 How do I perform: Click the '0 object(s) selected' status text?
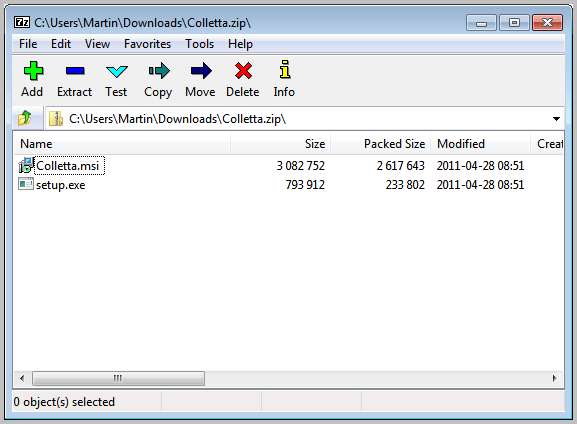(64, 402)
